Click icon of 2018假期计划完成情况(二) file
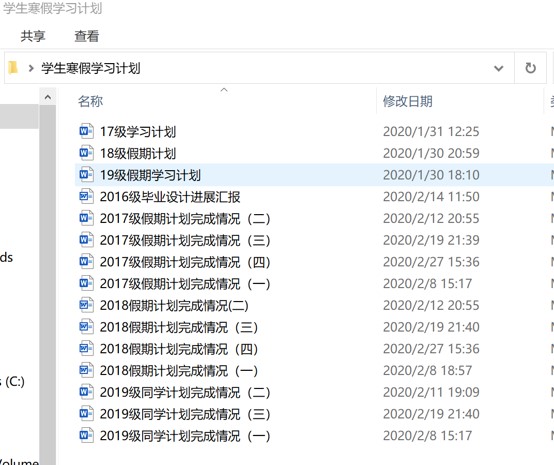554x465 pixels. (86, 305)
